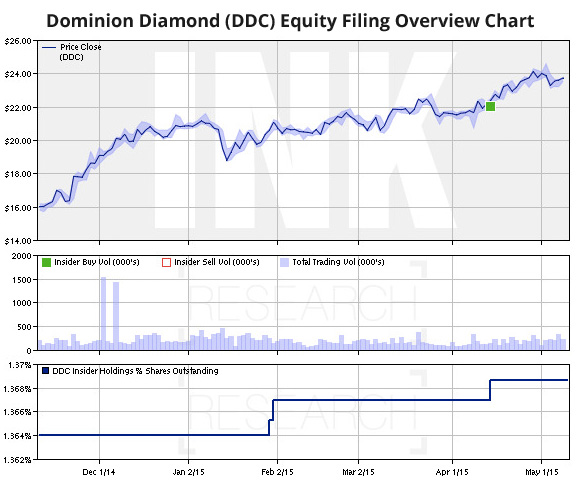Click the 500 volume axis label
580x480 pixels.
click(x=24, y=327)
